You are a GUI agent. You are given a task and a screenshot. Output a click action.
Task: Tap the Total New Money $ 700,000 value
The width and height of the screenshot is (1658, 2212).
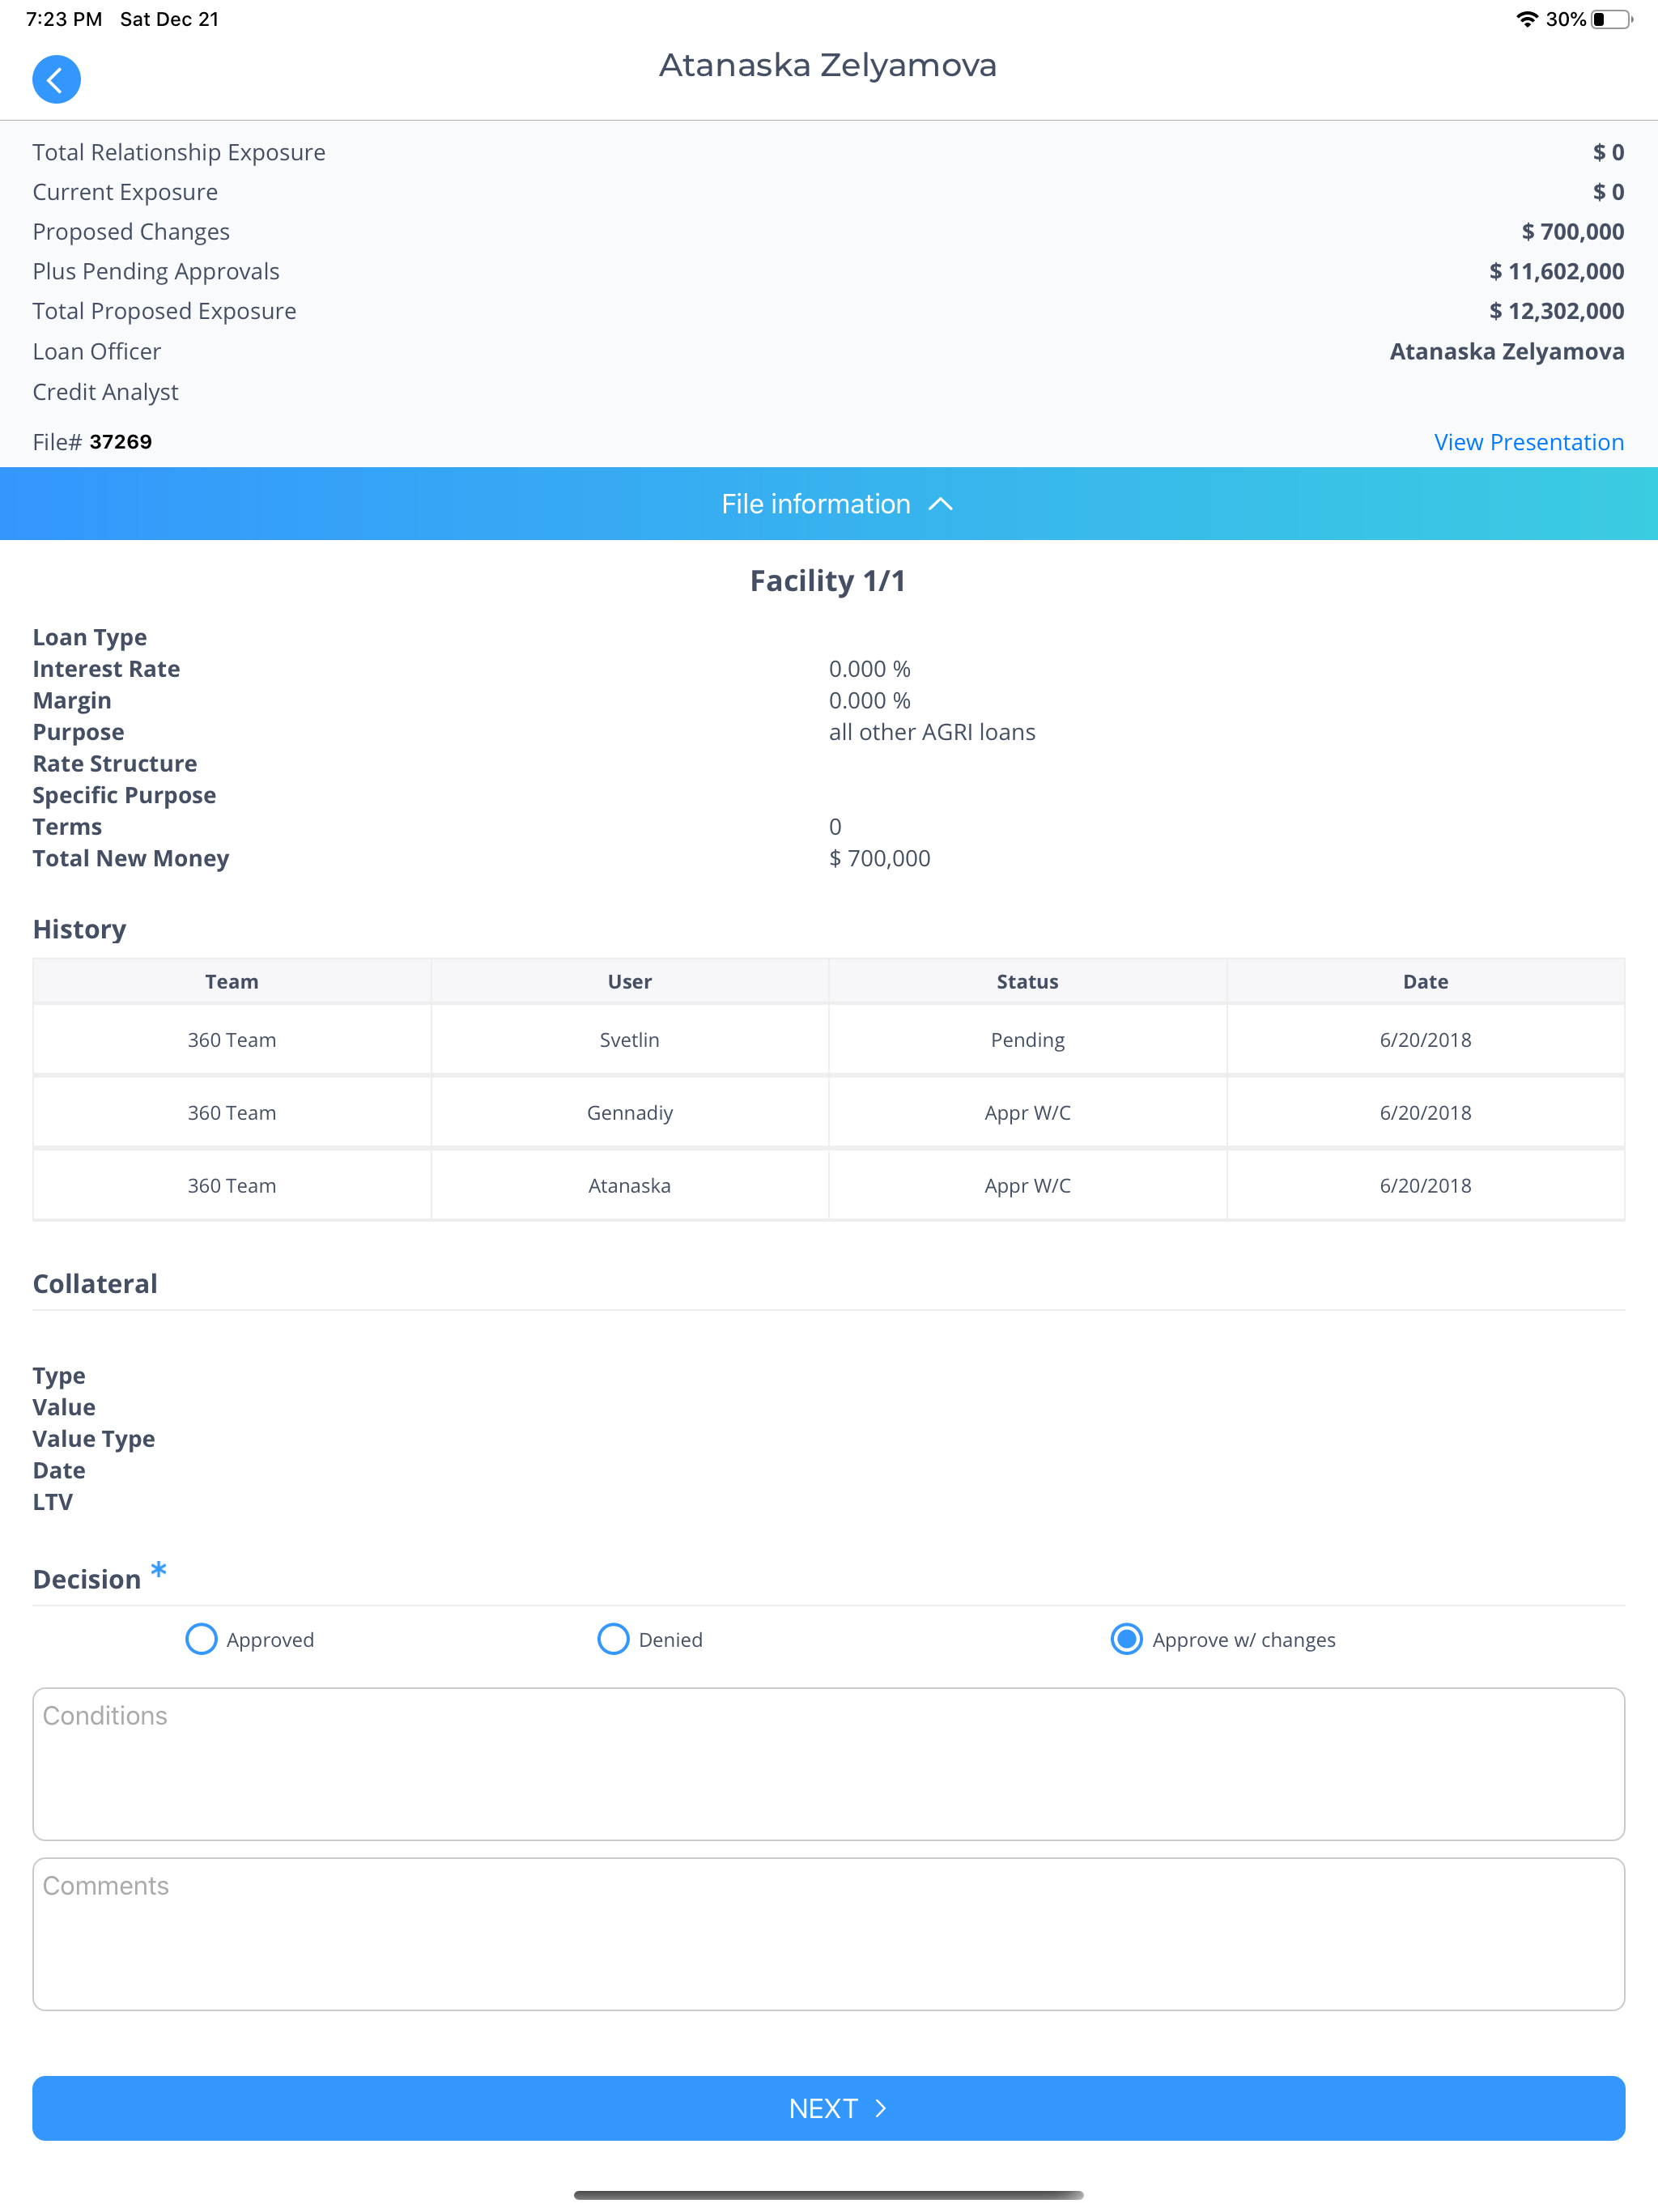pos(880,858)
